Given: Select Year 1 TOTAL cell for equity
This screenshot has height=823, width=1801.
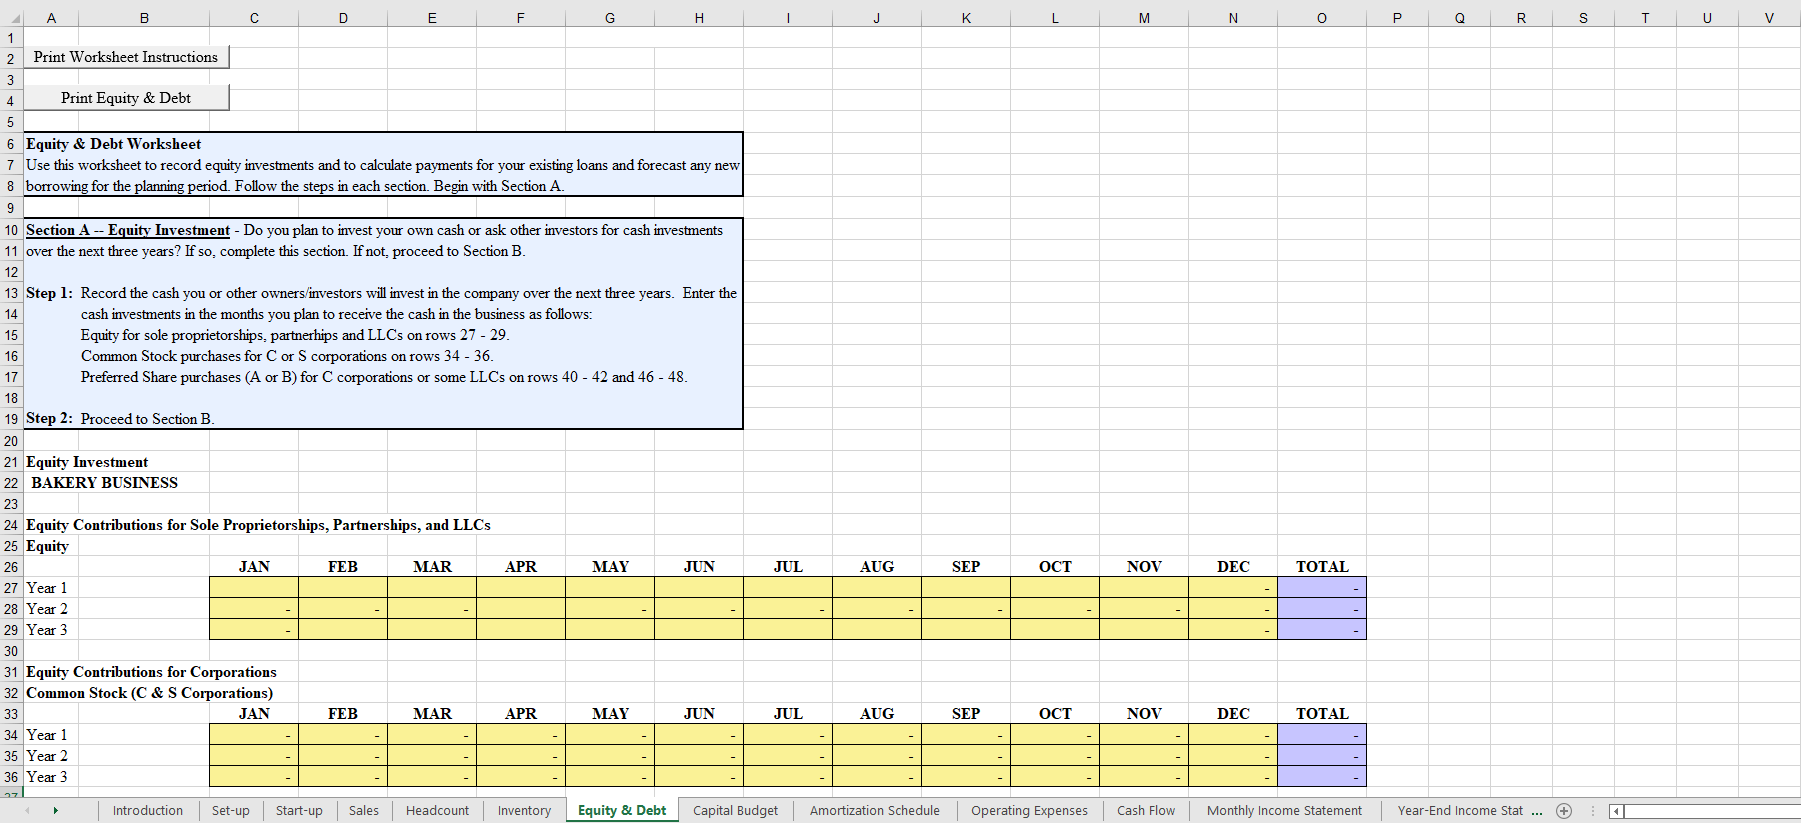Looking at the screenshot, I should click(x=1321, y=588).
